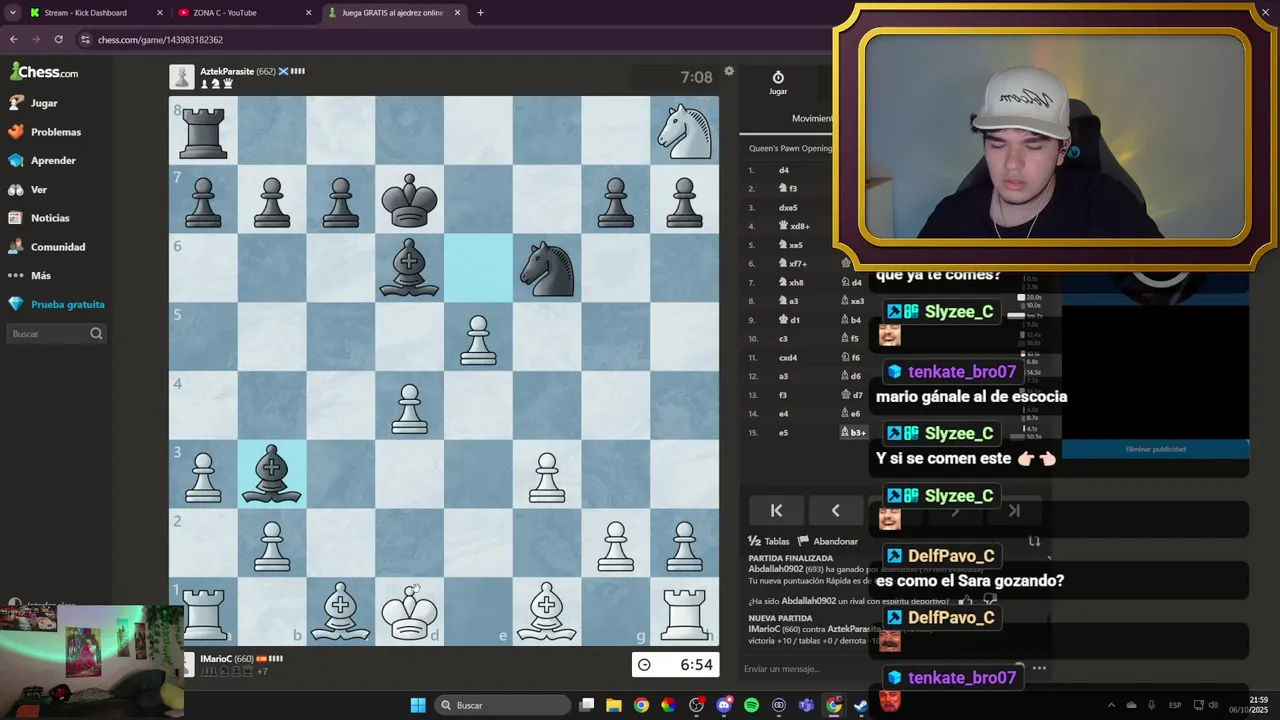The height and width of the screenshot is (720, 1280).
Task: Click the chess.com address bar URL
Action: (x=160, y=40)
